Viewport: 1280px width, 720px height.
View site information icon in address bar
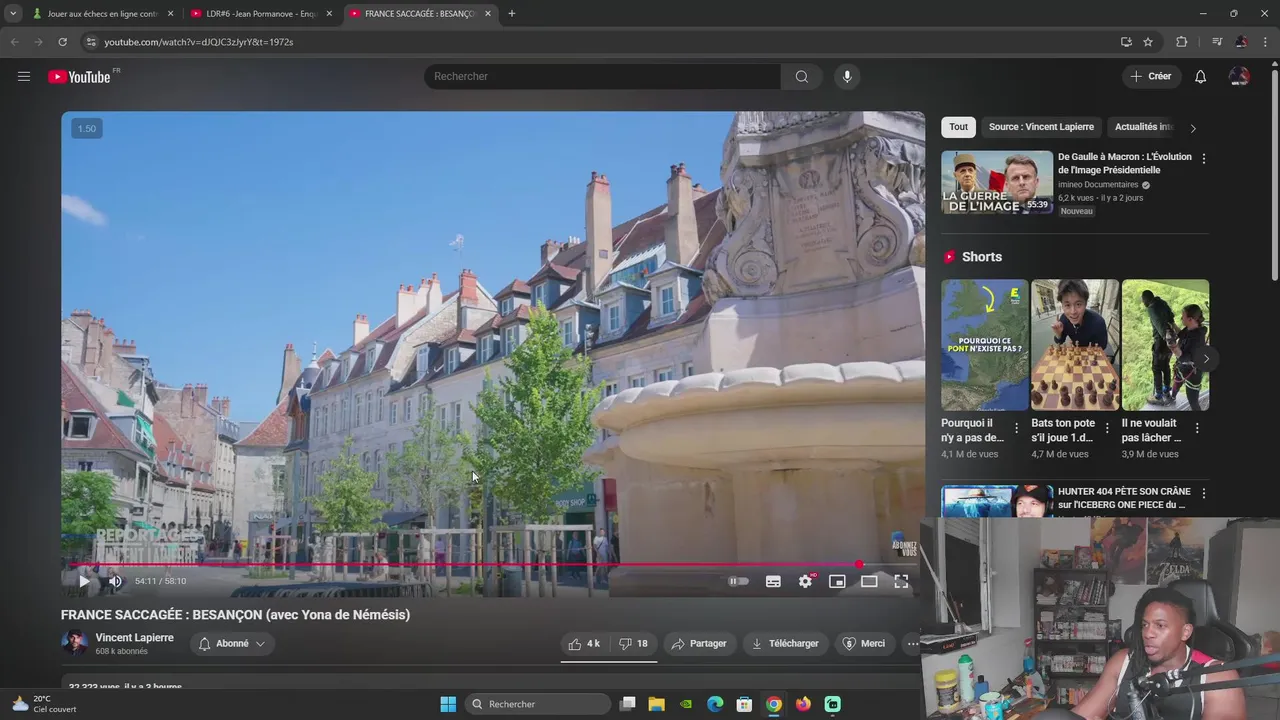90,42
